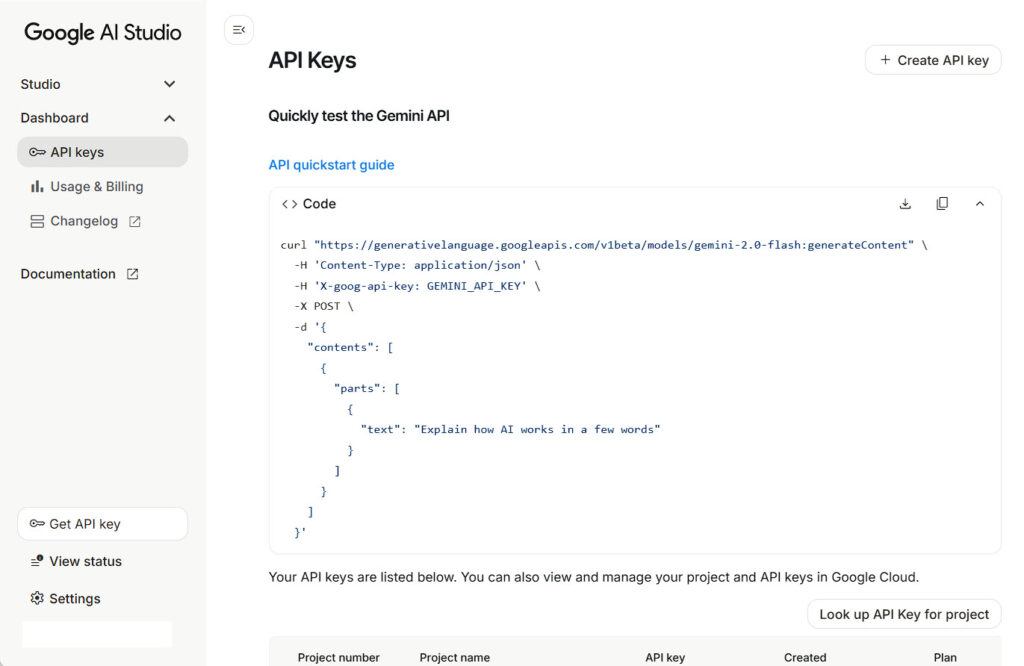Screen dimensions: 1024x666
Task: Click the Get API key button
Action: [102, 524]
